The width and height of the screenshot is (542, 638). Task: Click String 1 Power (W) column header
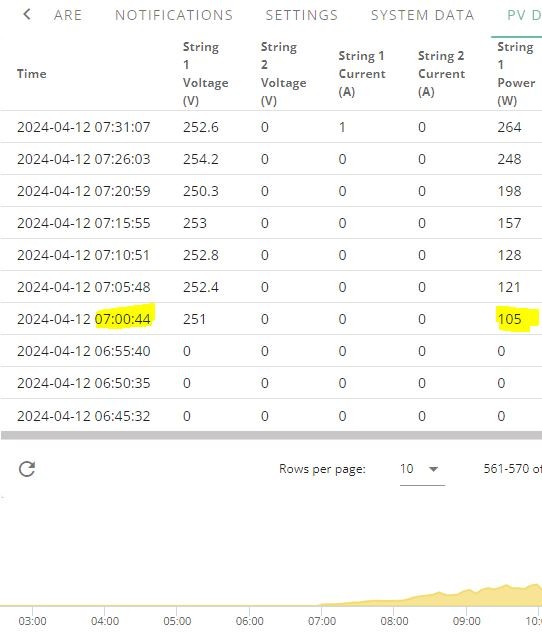coord(516,74)
